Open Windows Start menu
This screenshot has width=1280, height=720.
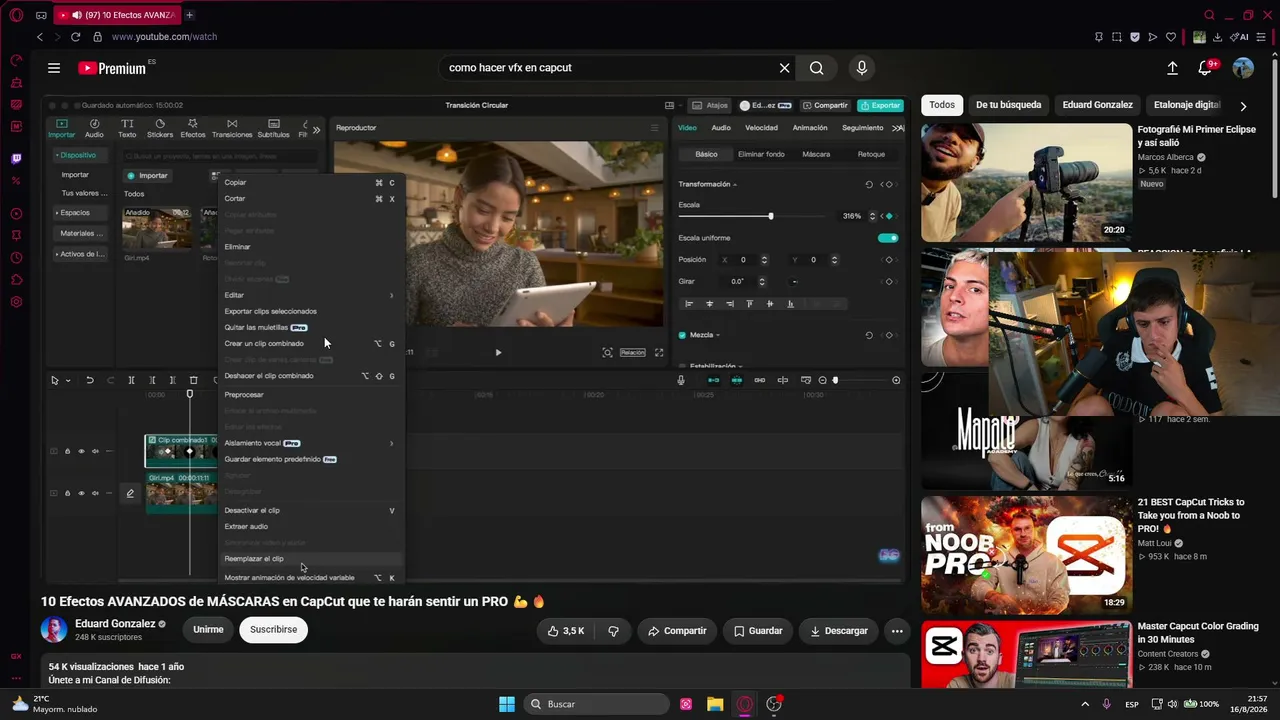tap(507, 704)
